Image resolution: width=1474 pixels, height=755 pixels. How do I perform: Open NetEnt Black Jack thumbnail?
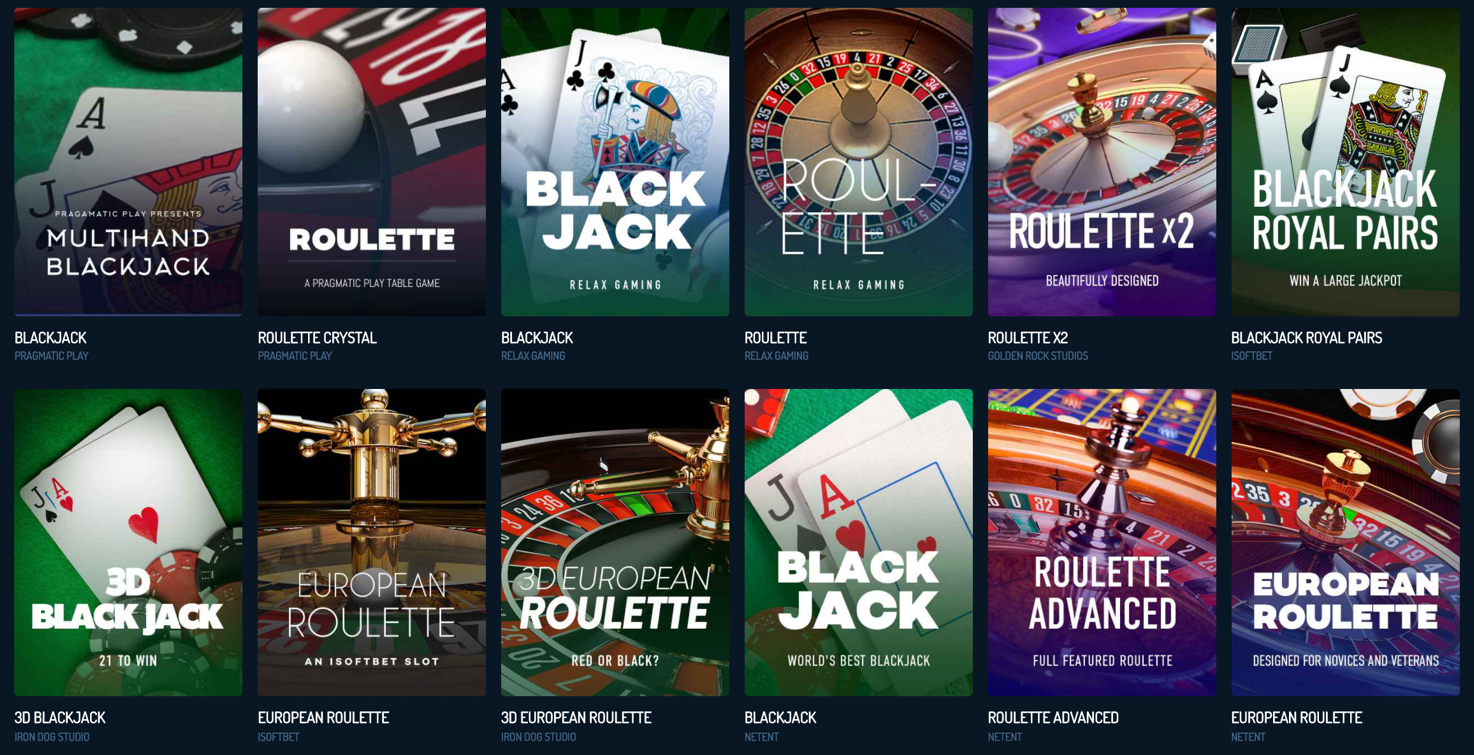(x=859, y=542)
